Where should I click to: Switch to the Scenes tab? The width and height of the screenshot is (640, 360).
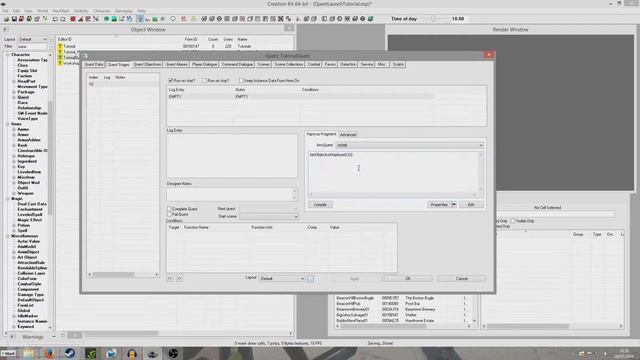(x=264, y=64)
